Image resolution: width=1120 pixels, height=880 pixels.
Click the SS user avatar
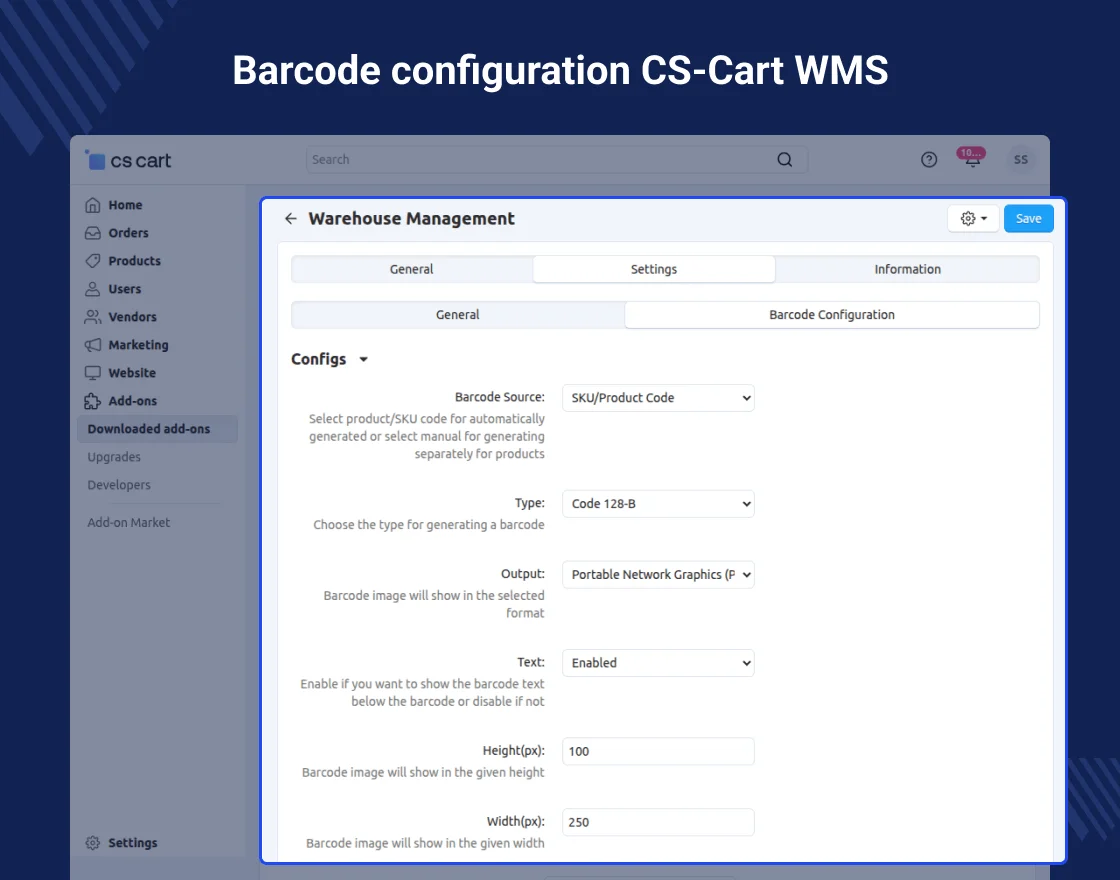tap(1020, 160)
